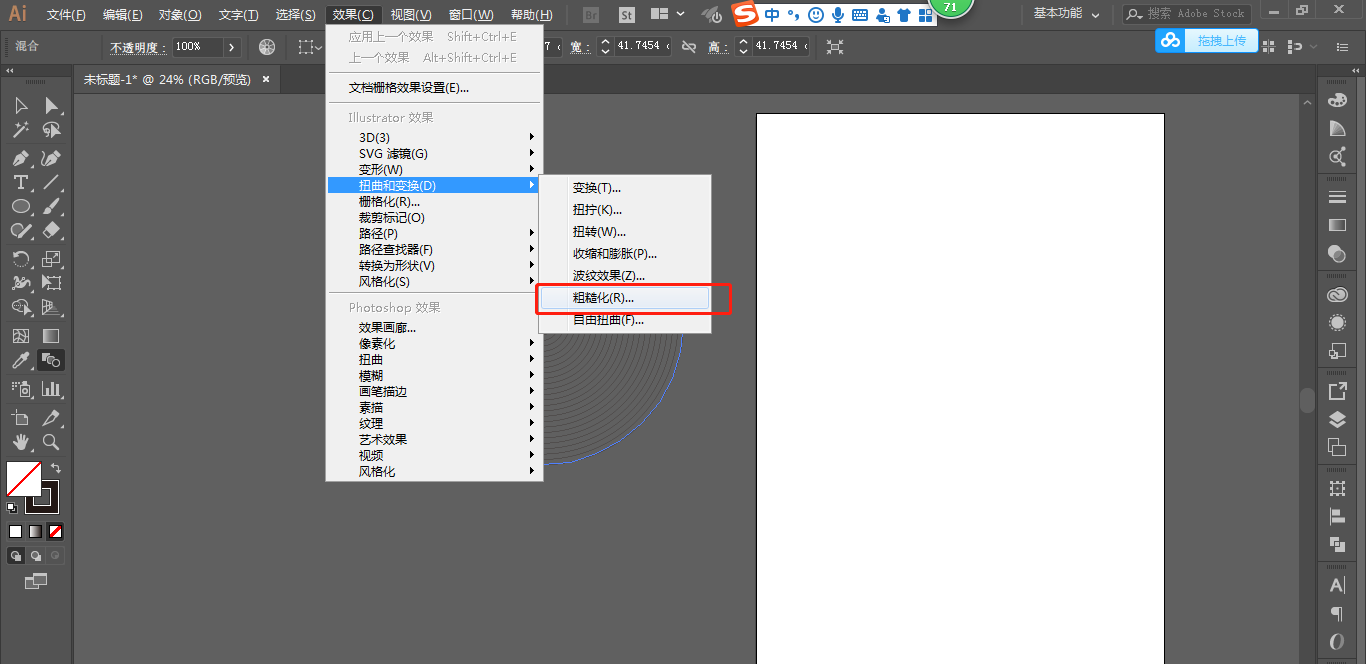Open the 基本功能 workspace switcher
The height and width of the screenshot is (664, 1366).
click(1066, 14)
